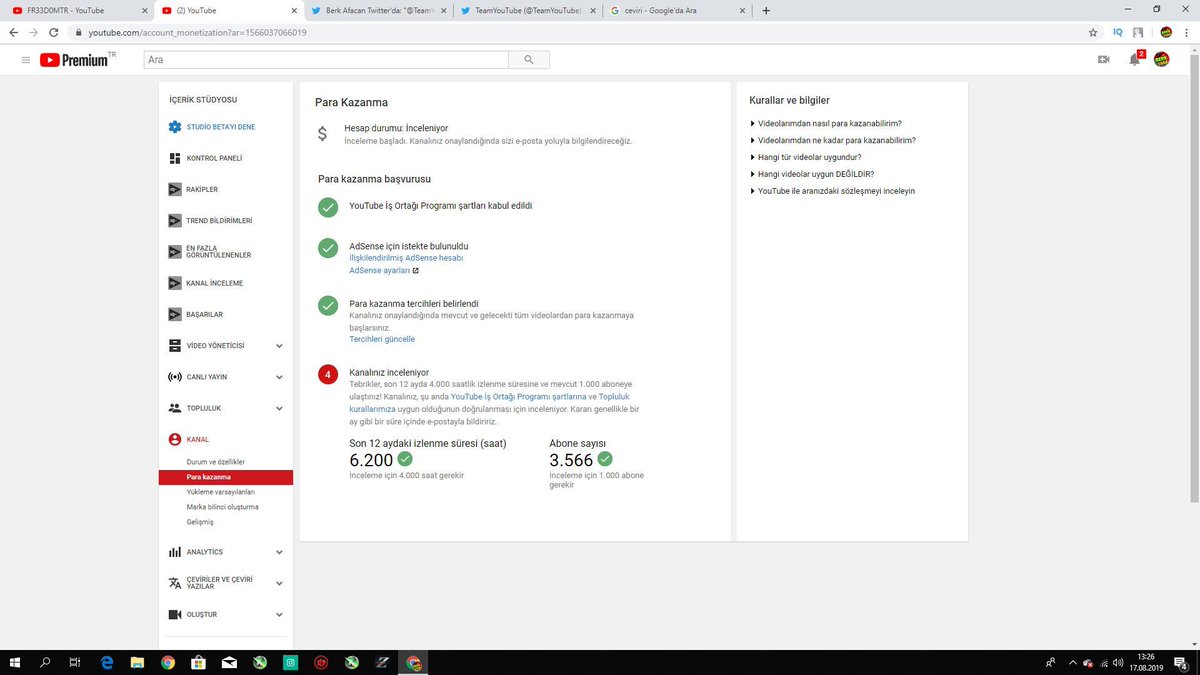The image size is (1200, 675).
Task: Open Microsoft Edge from the taskbar
Action: click(x=107, y=662)
